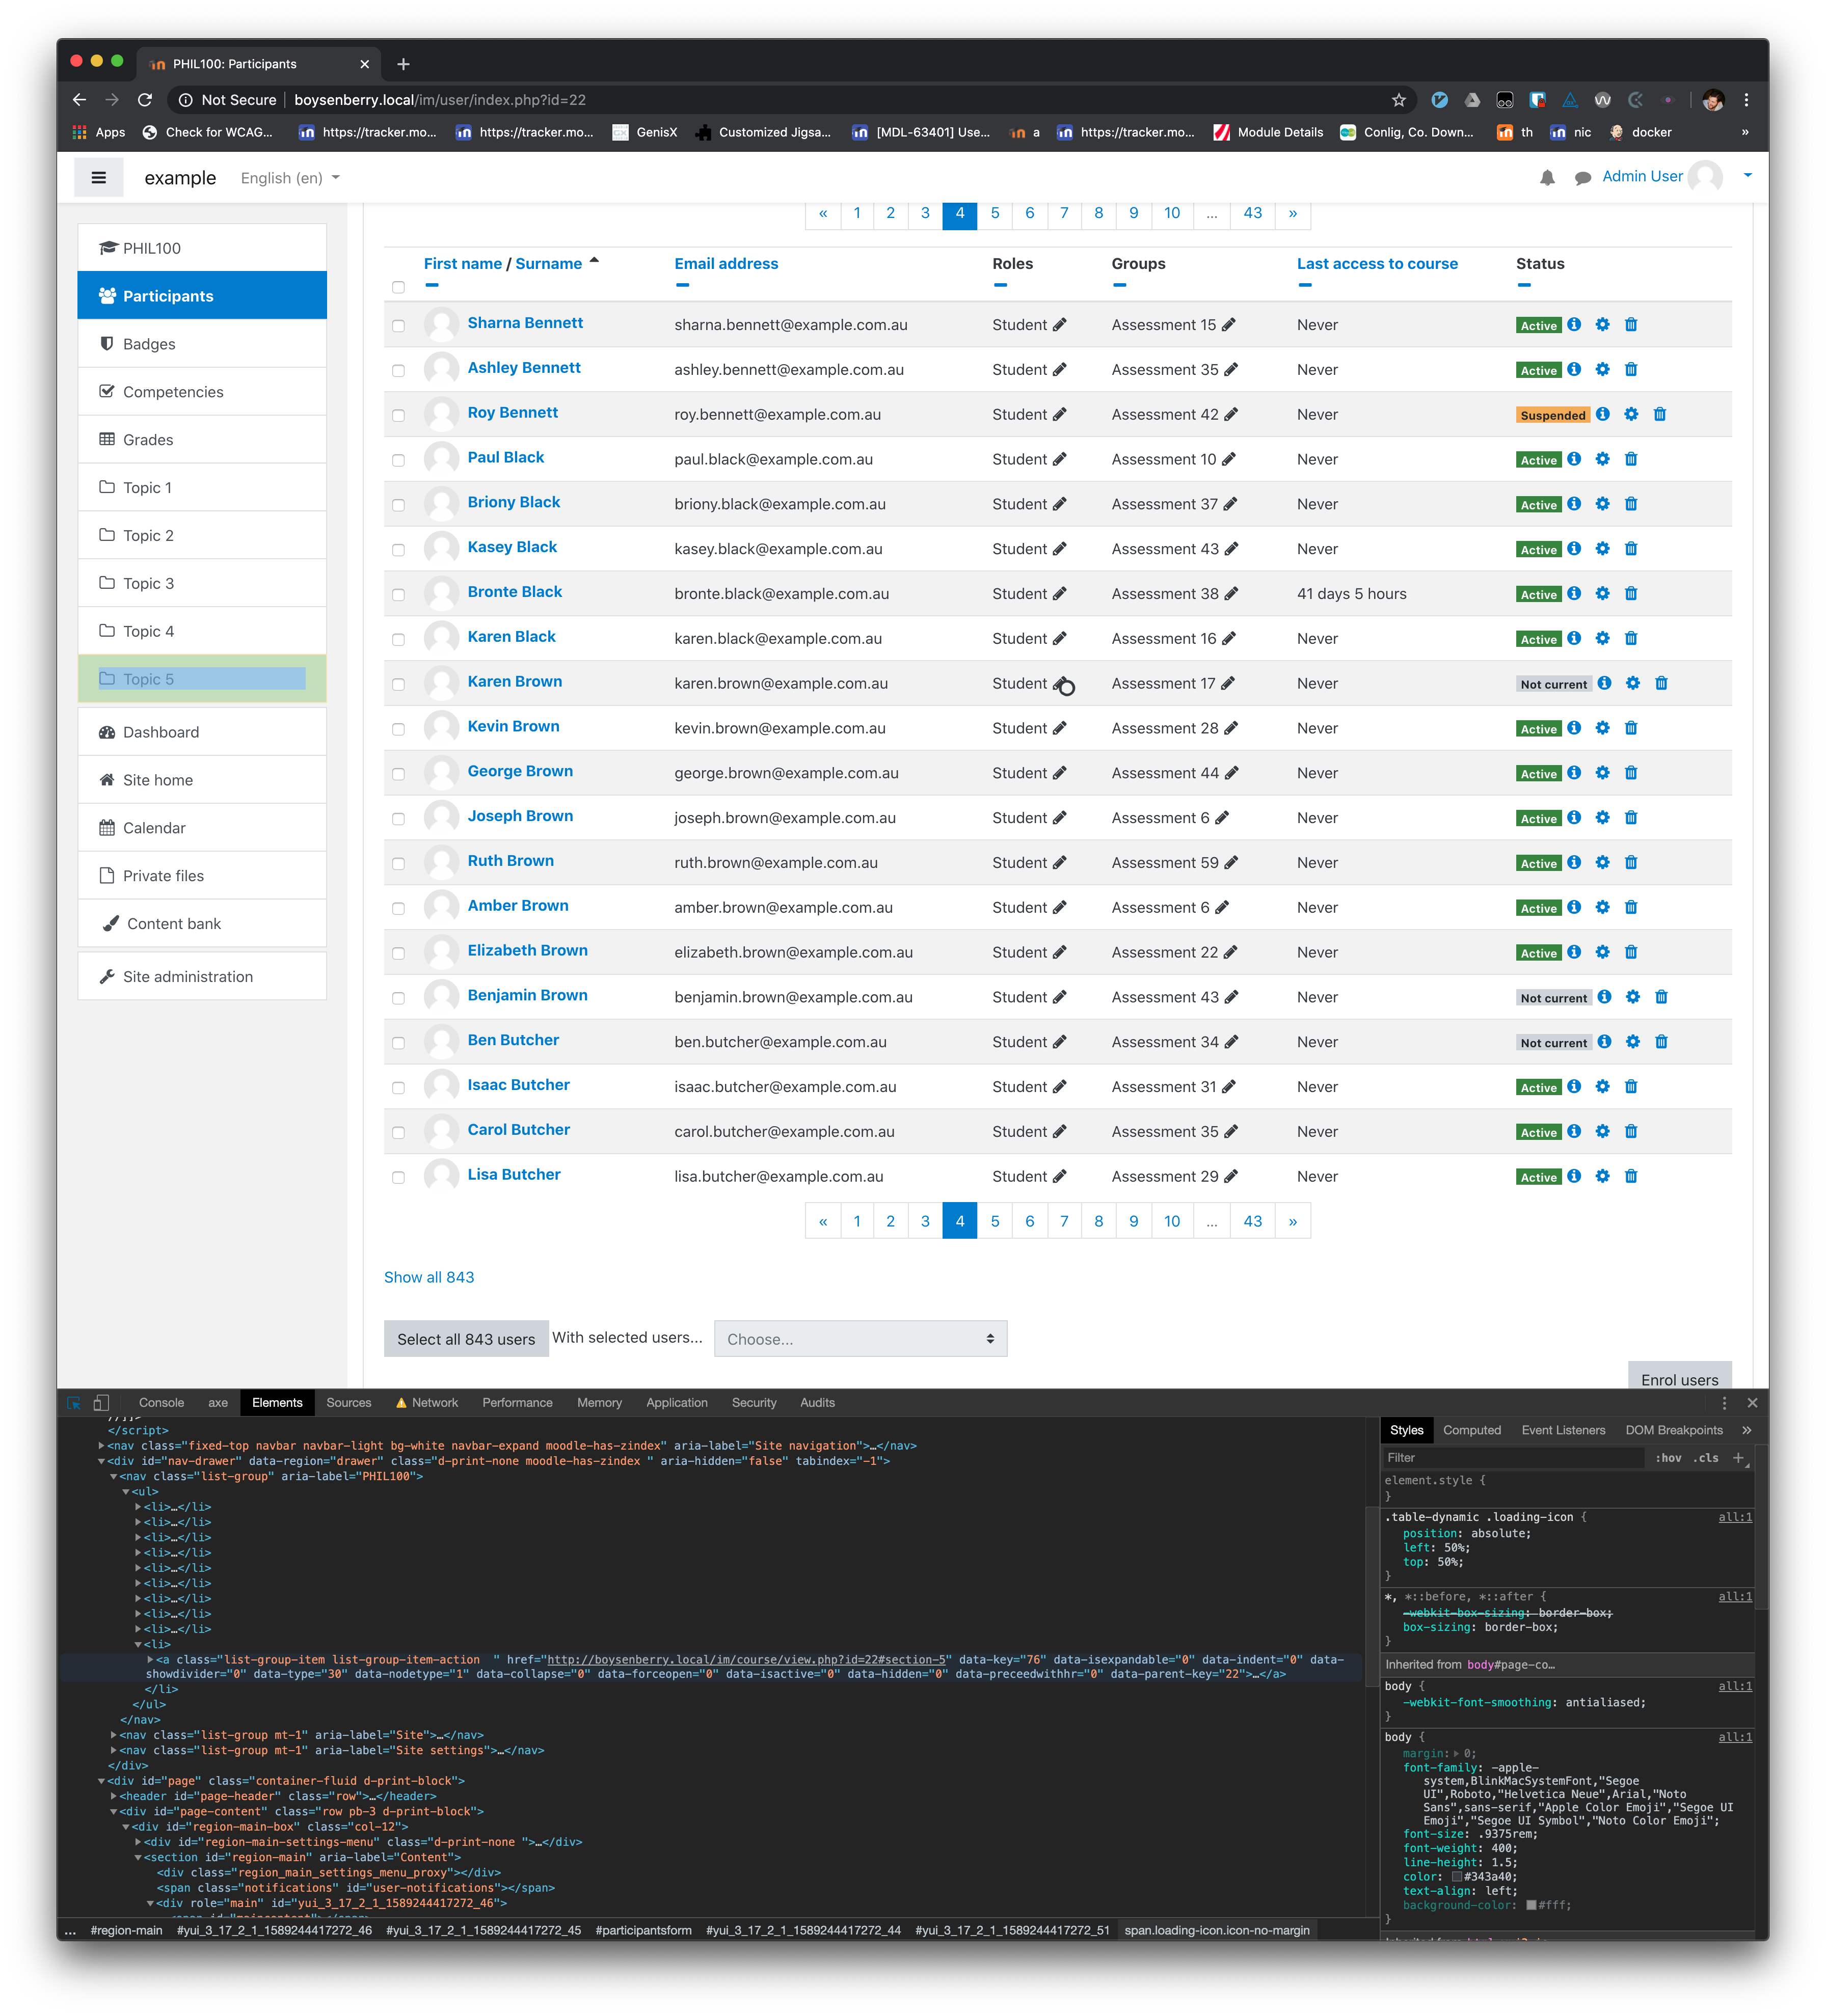Image resolution: width=1826 pixels, height=2016 pixels.
Task: Switch to the DevTools Sources tab
Action: click(x=349, y=1403)
